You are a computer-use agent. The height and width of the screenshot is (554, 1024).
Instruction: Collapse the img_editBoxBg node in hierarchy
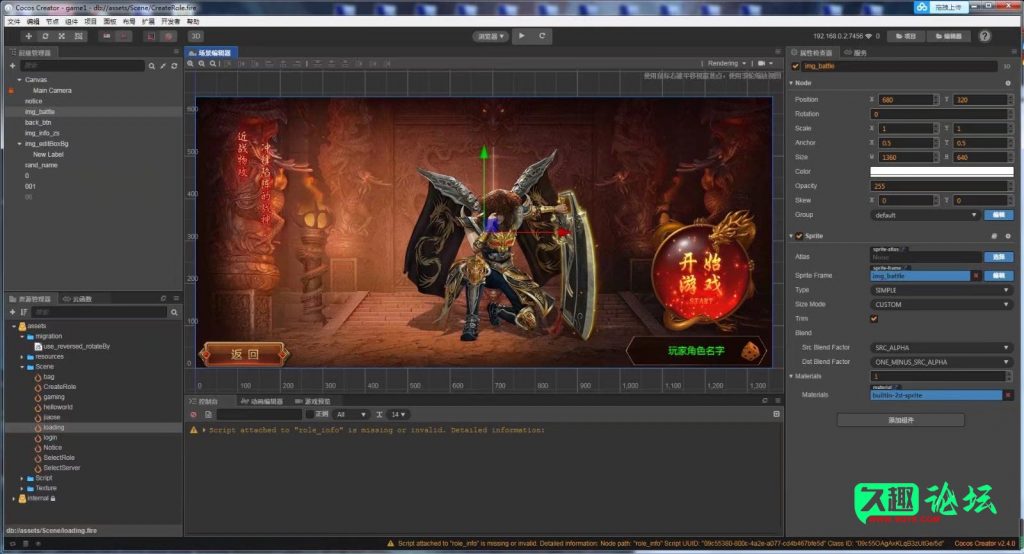coord(20,144)
